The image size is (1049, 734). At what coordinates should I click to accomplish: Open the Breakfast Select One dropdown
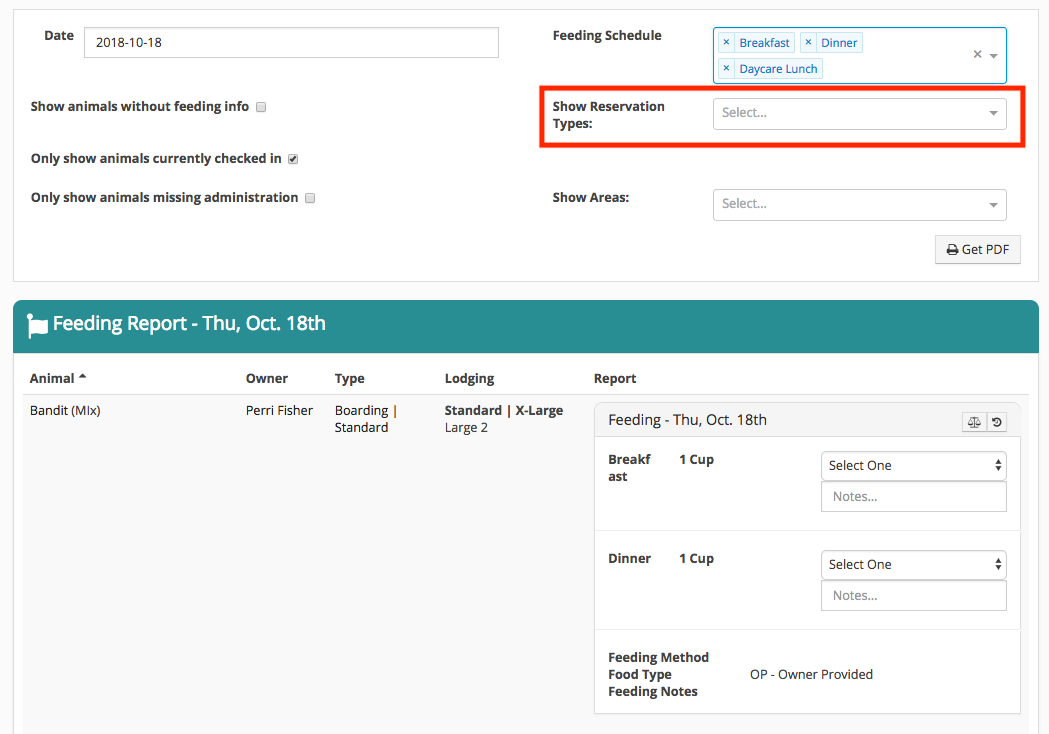pos(912,465)
